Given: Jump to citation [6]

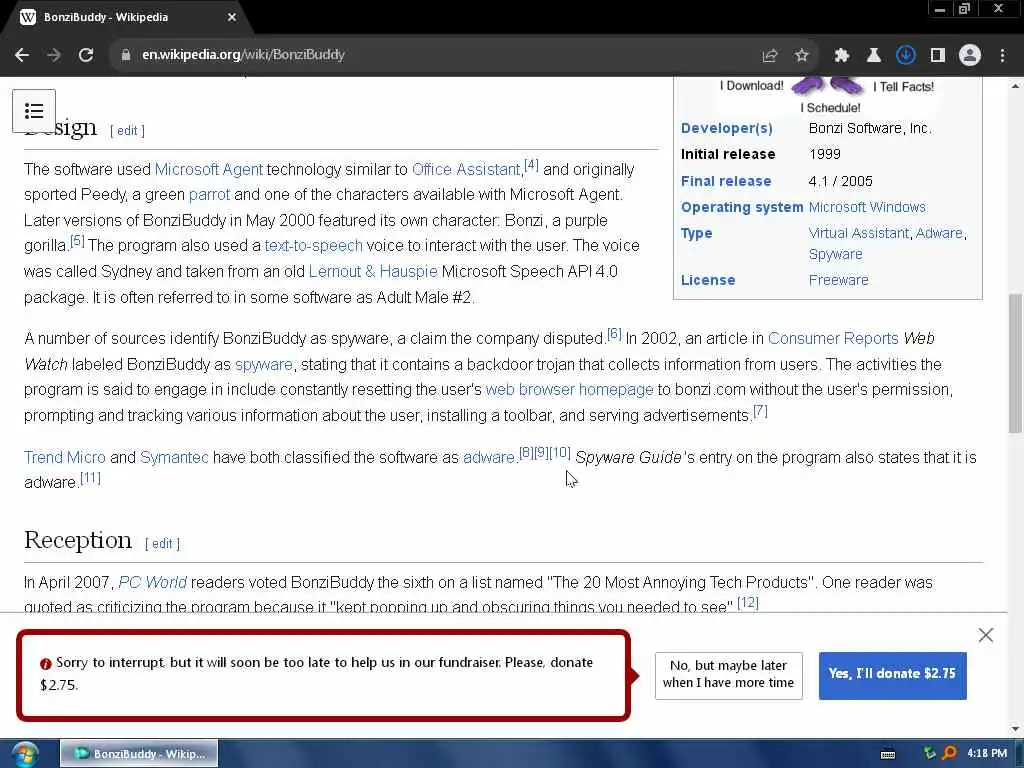Looking at the screenshot, I should coord(615,334).
